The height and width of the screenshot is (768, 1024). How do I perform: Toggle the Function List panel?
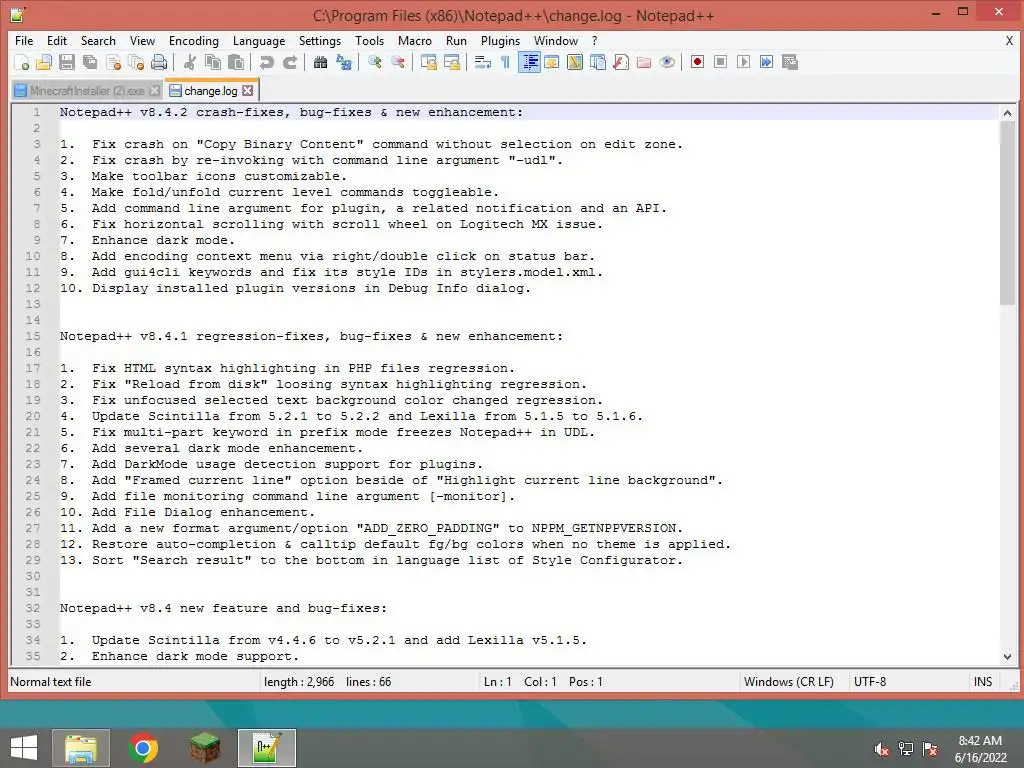pos(621,62)
